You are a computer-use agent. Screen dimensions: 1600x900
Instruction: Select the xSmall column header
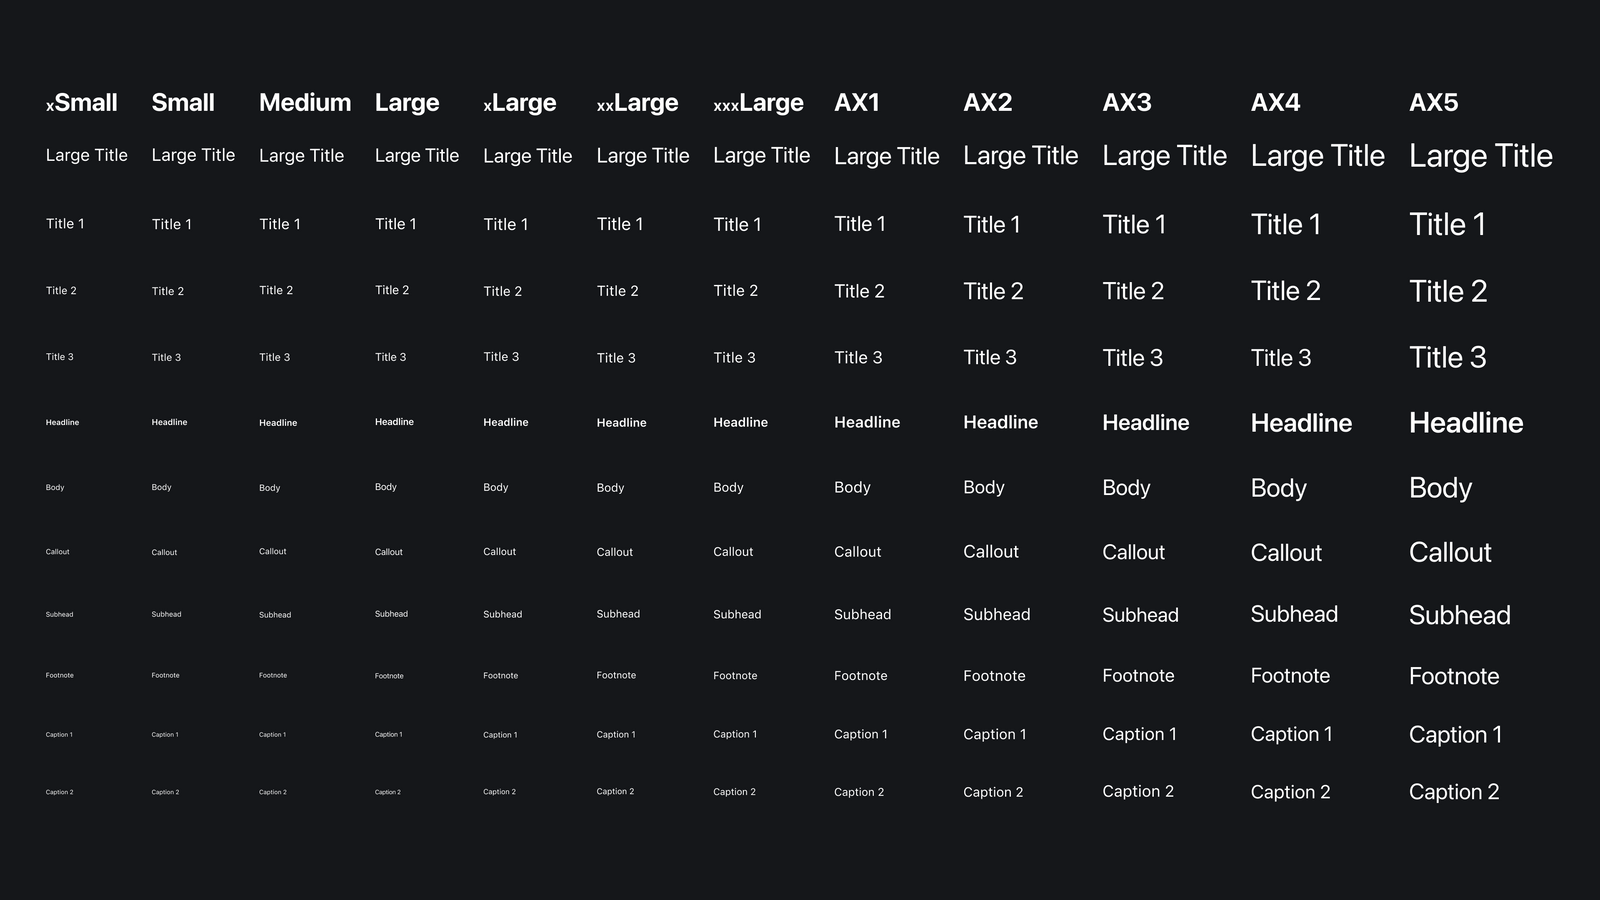click(82, 102)
